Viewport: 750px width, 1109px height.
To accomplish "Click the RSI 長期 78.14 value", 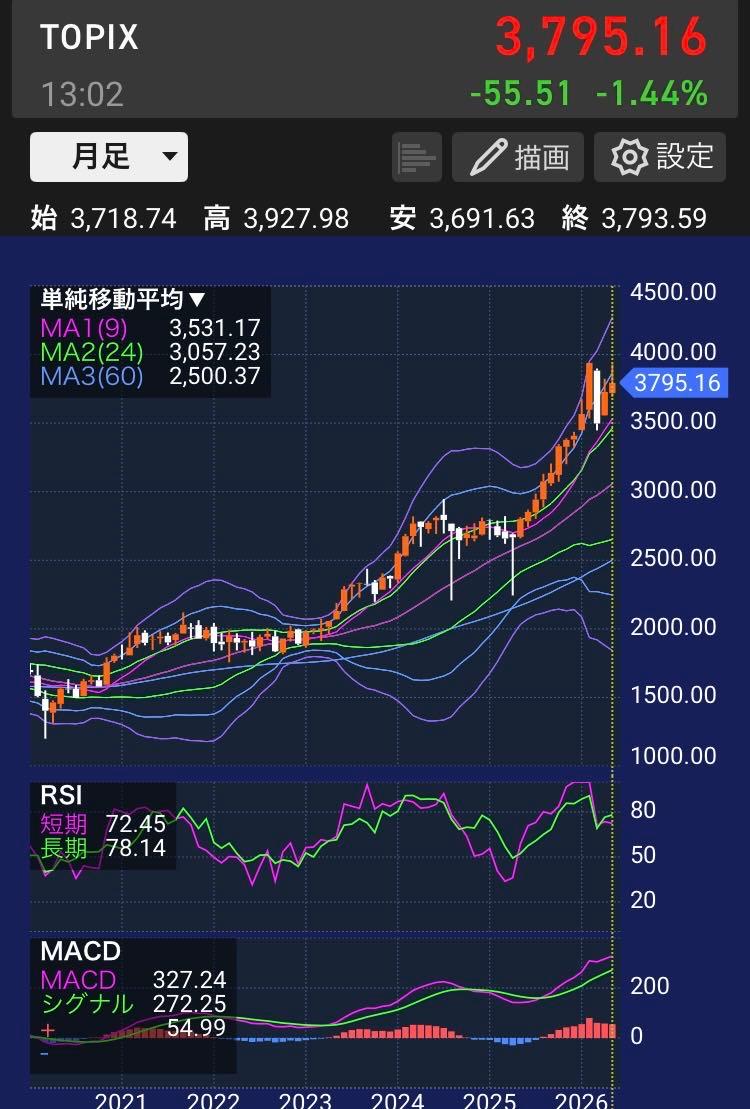I will (135, 847).
